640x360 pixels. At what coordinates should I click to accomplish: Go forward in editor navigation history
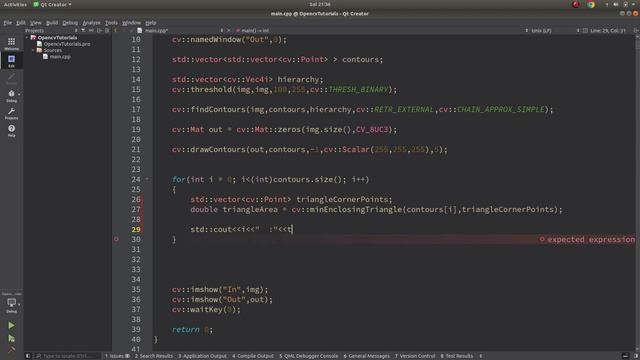coord(124,31)
